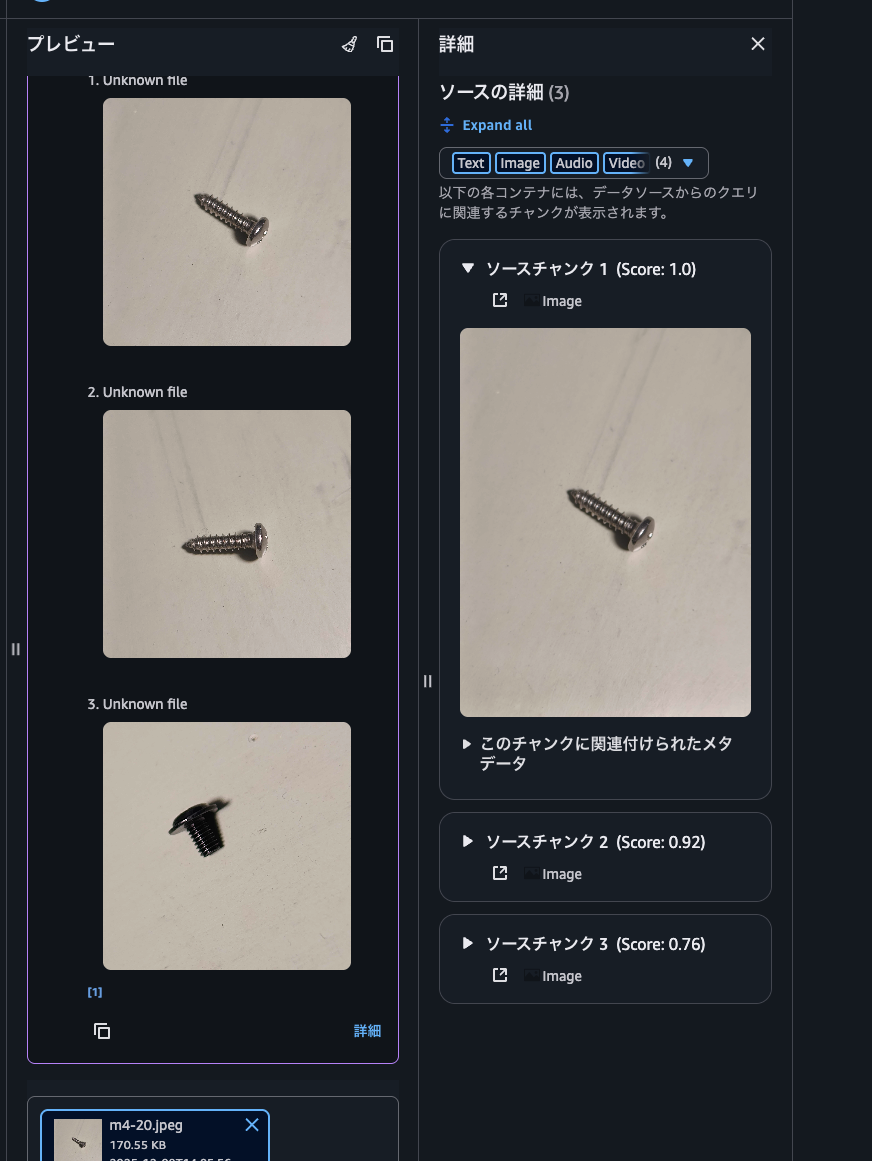Copy the preview content using the copy icon

385,44
